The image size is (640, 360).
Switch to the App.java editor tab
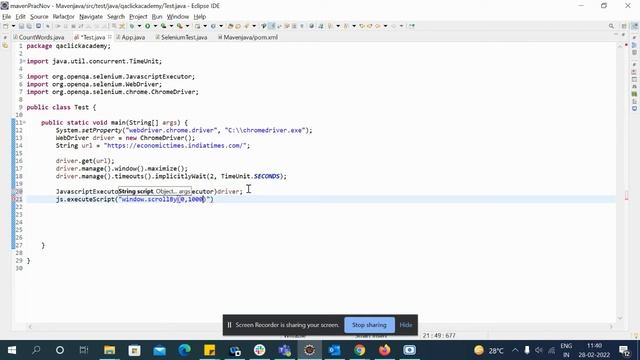click(131, 37)
